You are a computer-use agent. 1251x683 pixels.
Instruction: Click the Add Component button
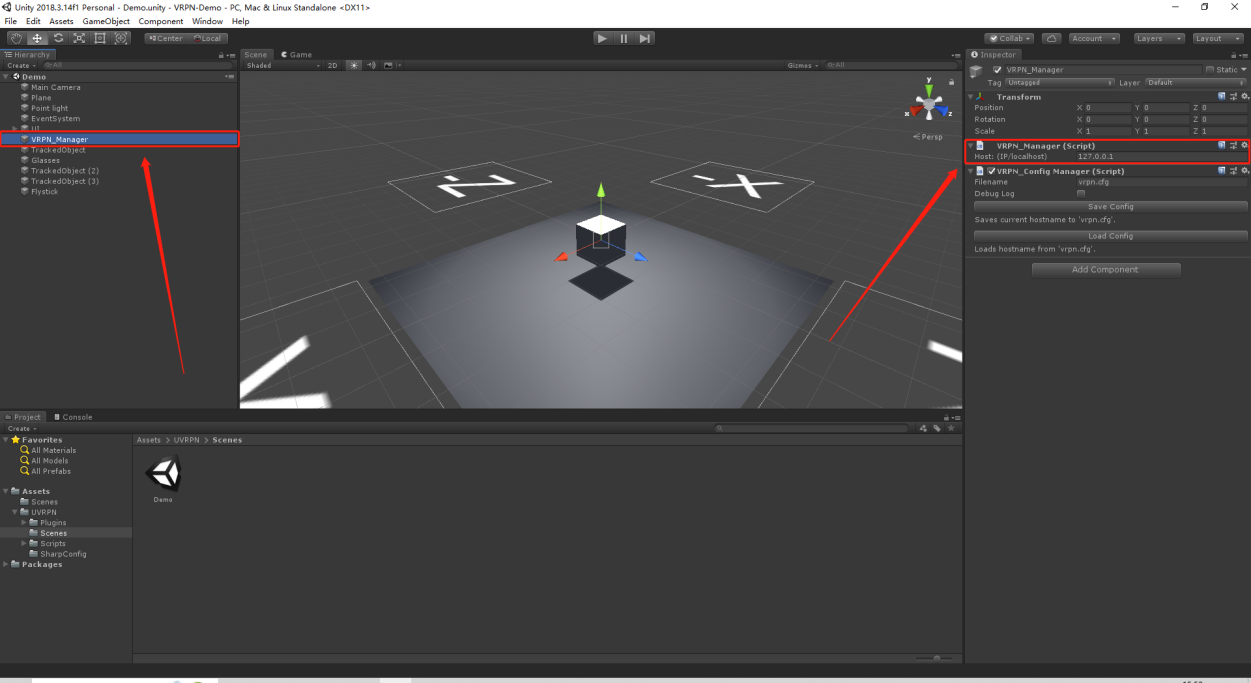tap(1105, 270)
